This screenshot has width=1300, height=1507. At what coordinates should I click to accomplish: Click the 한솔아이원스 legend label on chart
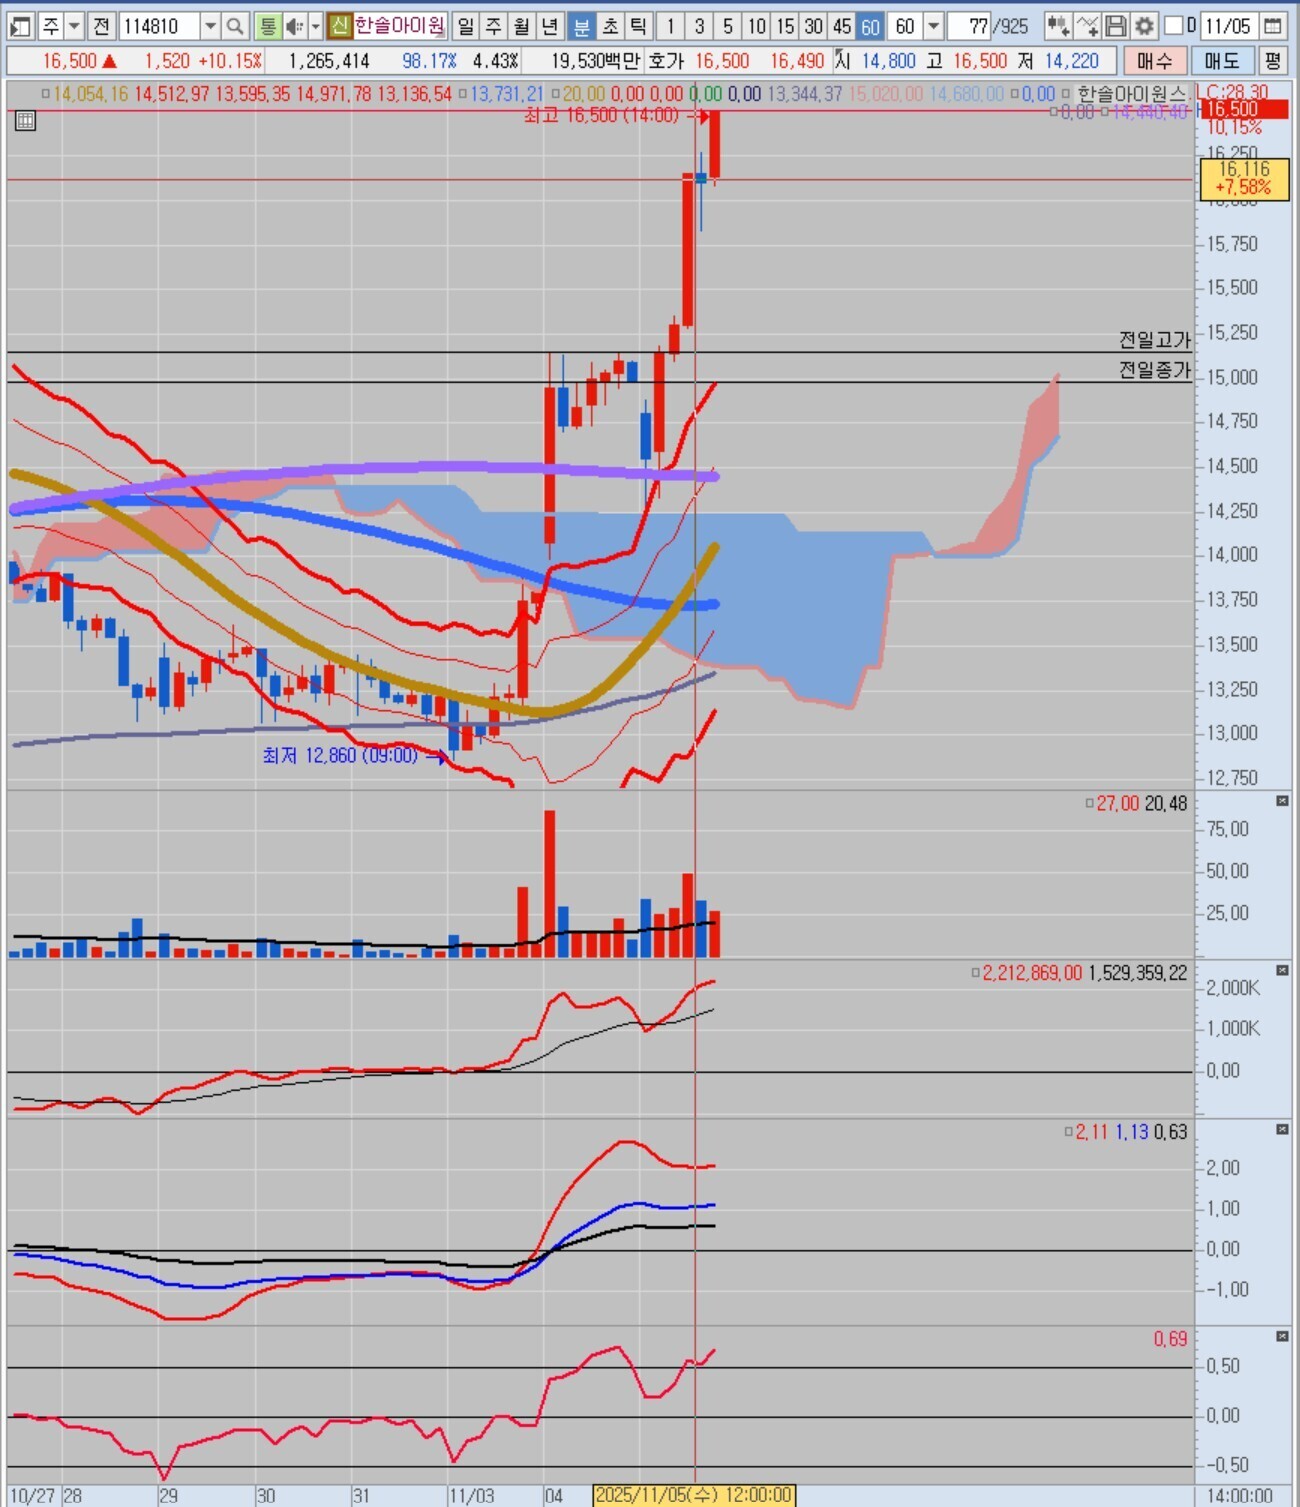(x=1131, y=94)
